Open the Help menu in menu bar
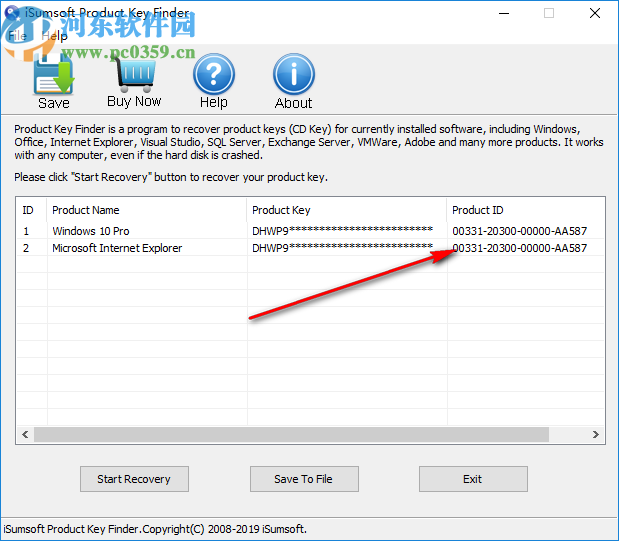Image resolution: width=619 pixels, height=541 pixels. (x=54, y=36)
